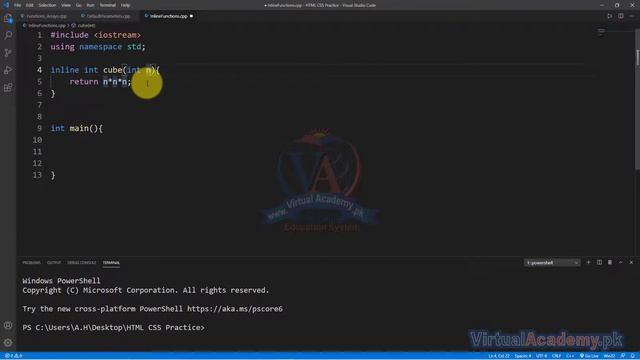Screen dimensions: 640x360
Task: Change the CRLF line ending setting
Action: click(x=556, y=356)
